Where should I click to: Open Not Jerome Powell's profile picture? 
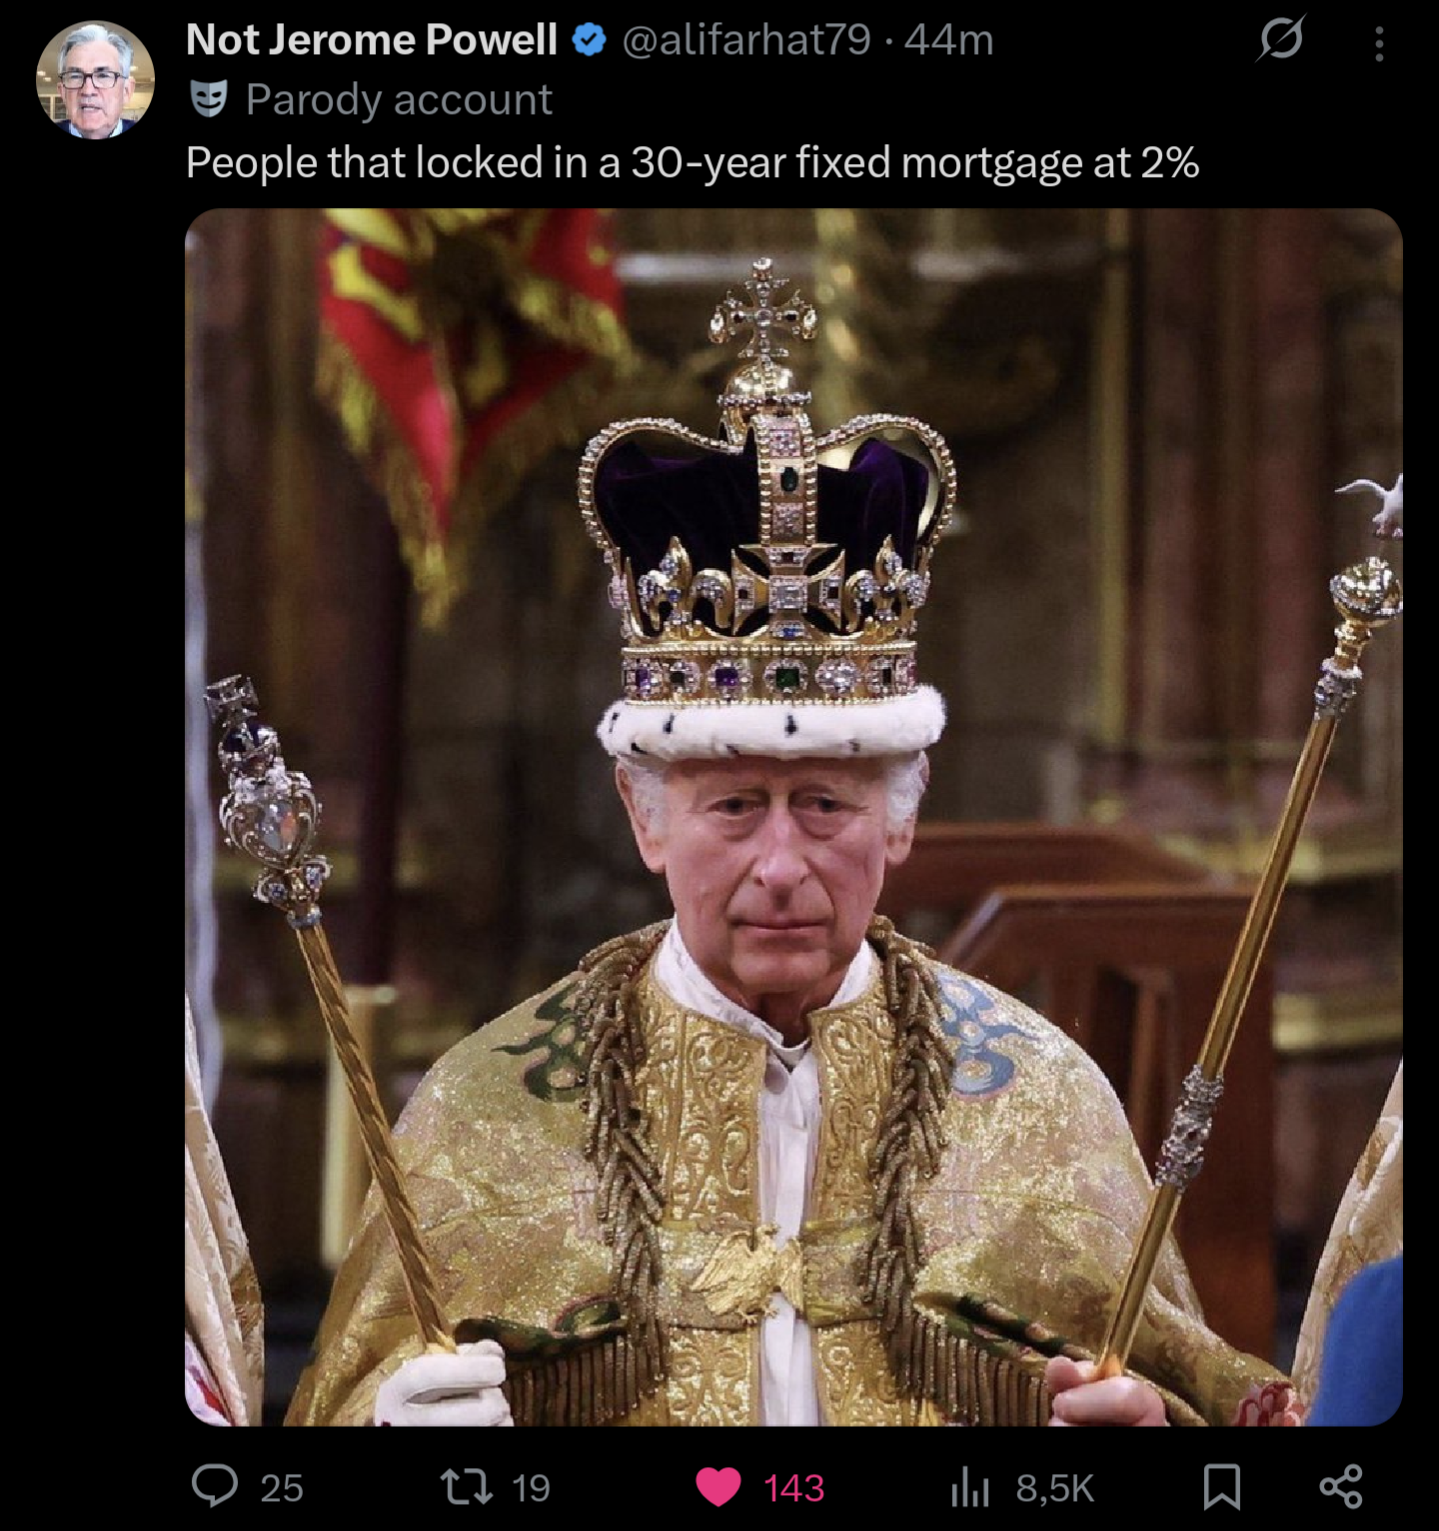pos(95,79)
